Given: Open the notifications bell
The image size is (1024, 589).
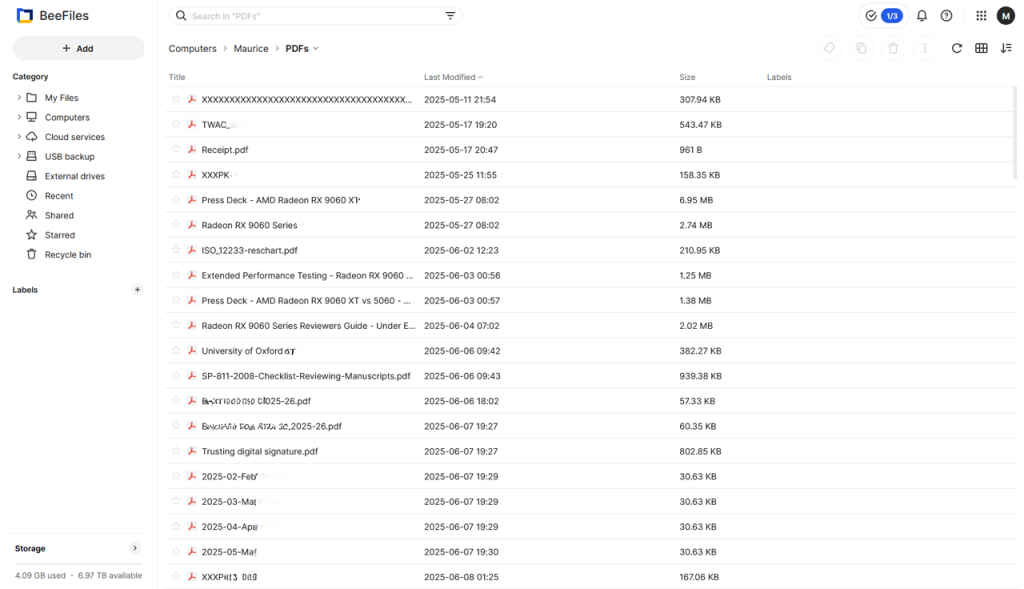Looking at the screenshot, I should (x=919, y=15).
